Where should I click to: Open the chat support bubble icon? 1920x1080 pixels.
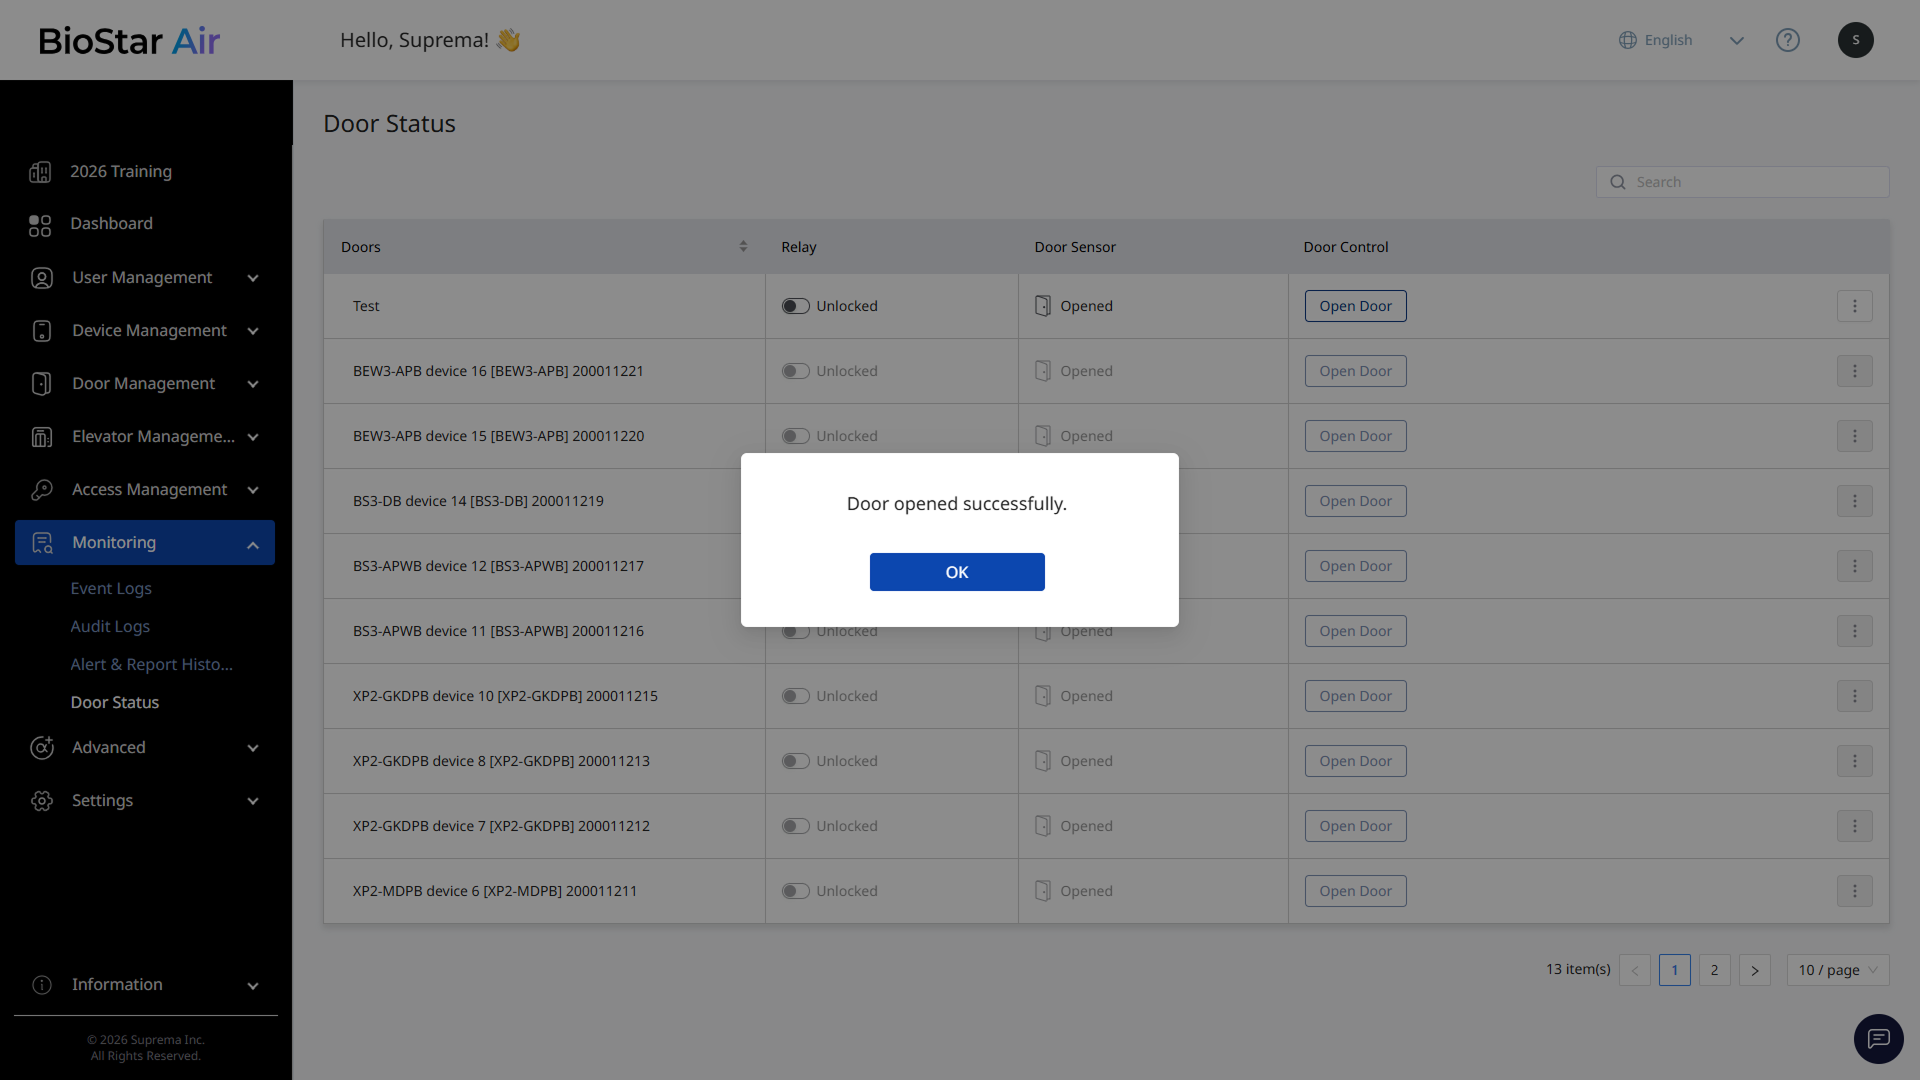pyautogui.click(x=1878, y=1039)
